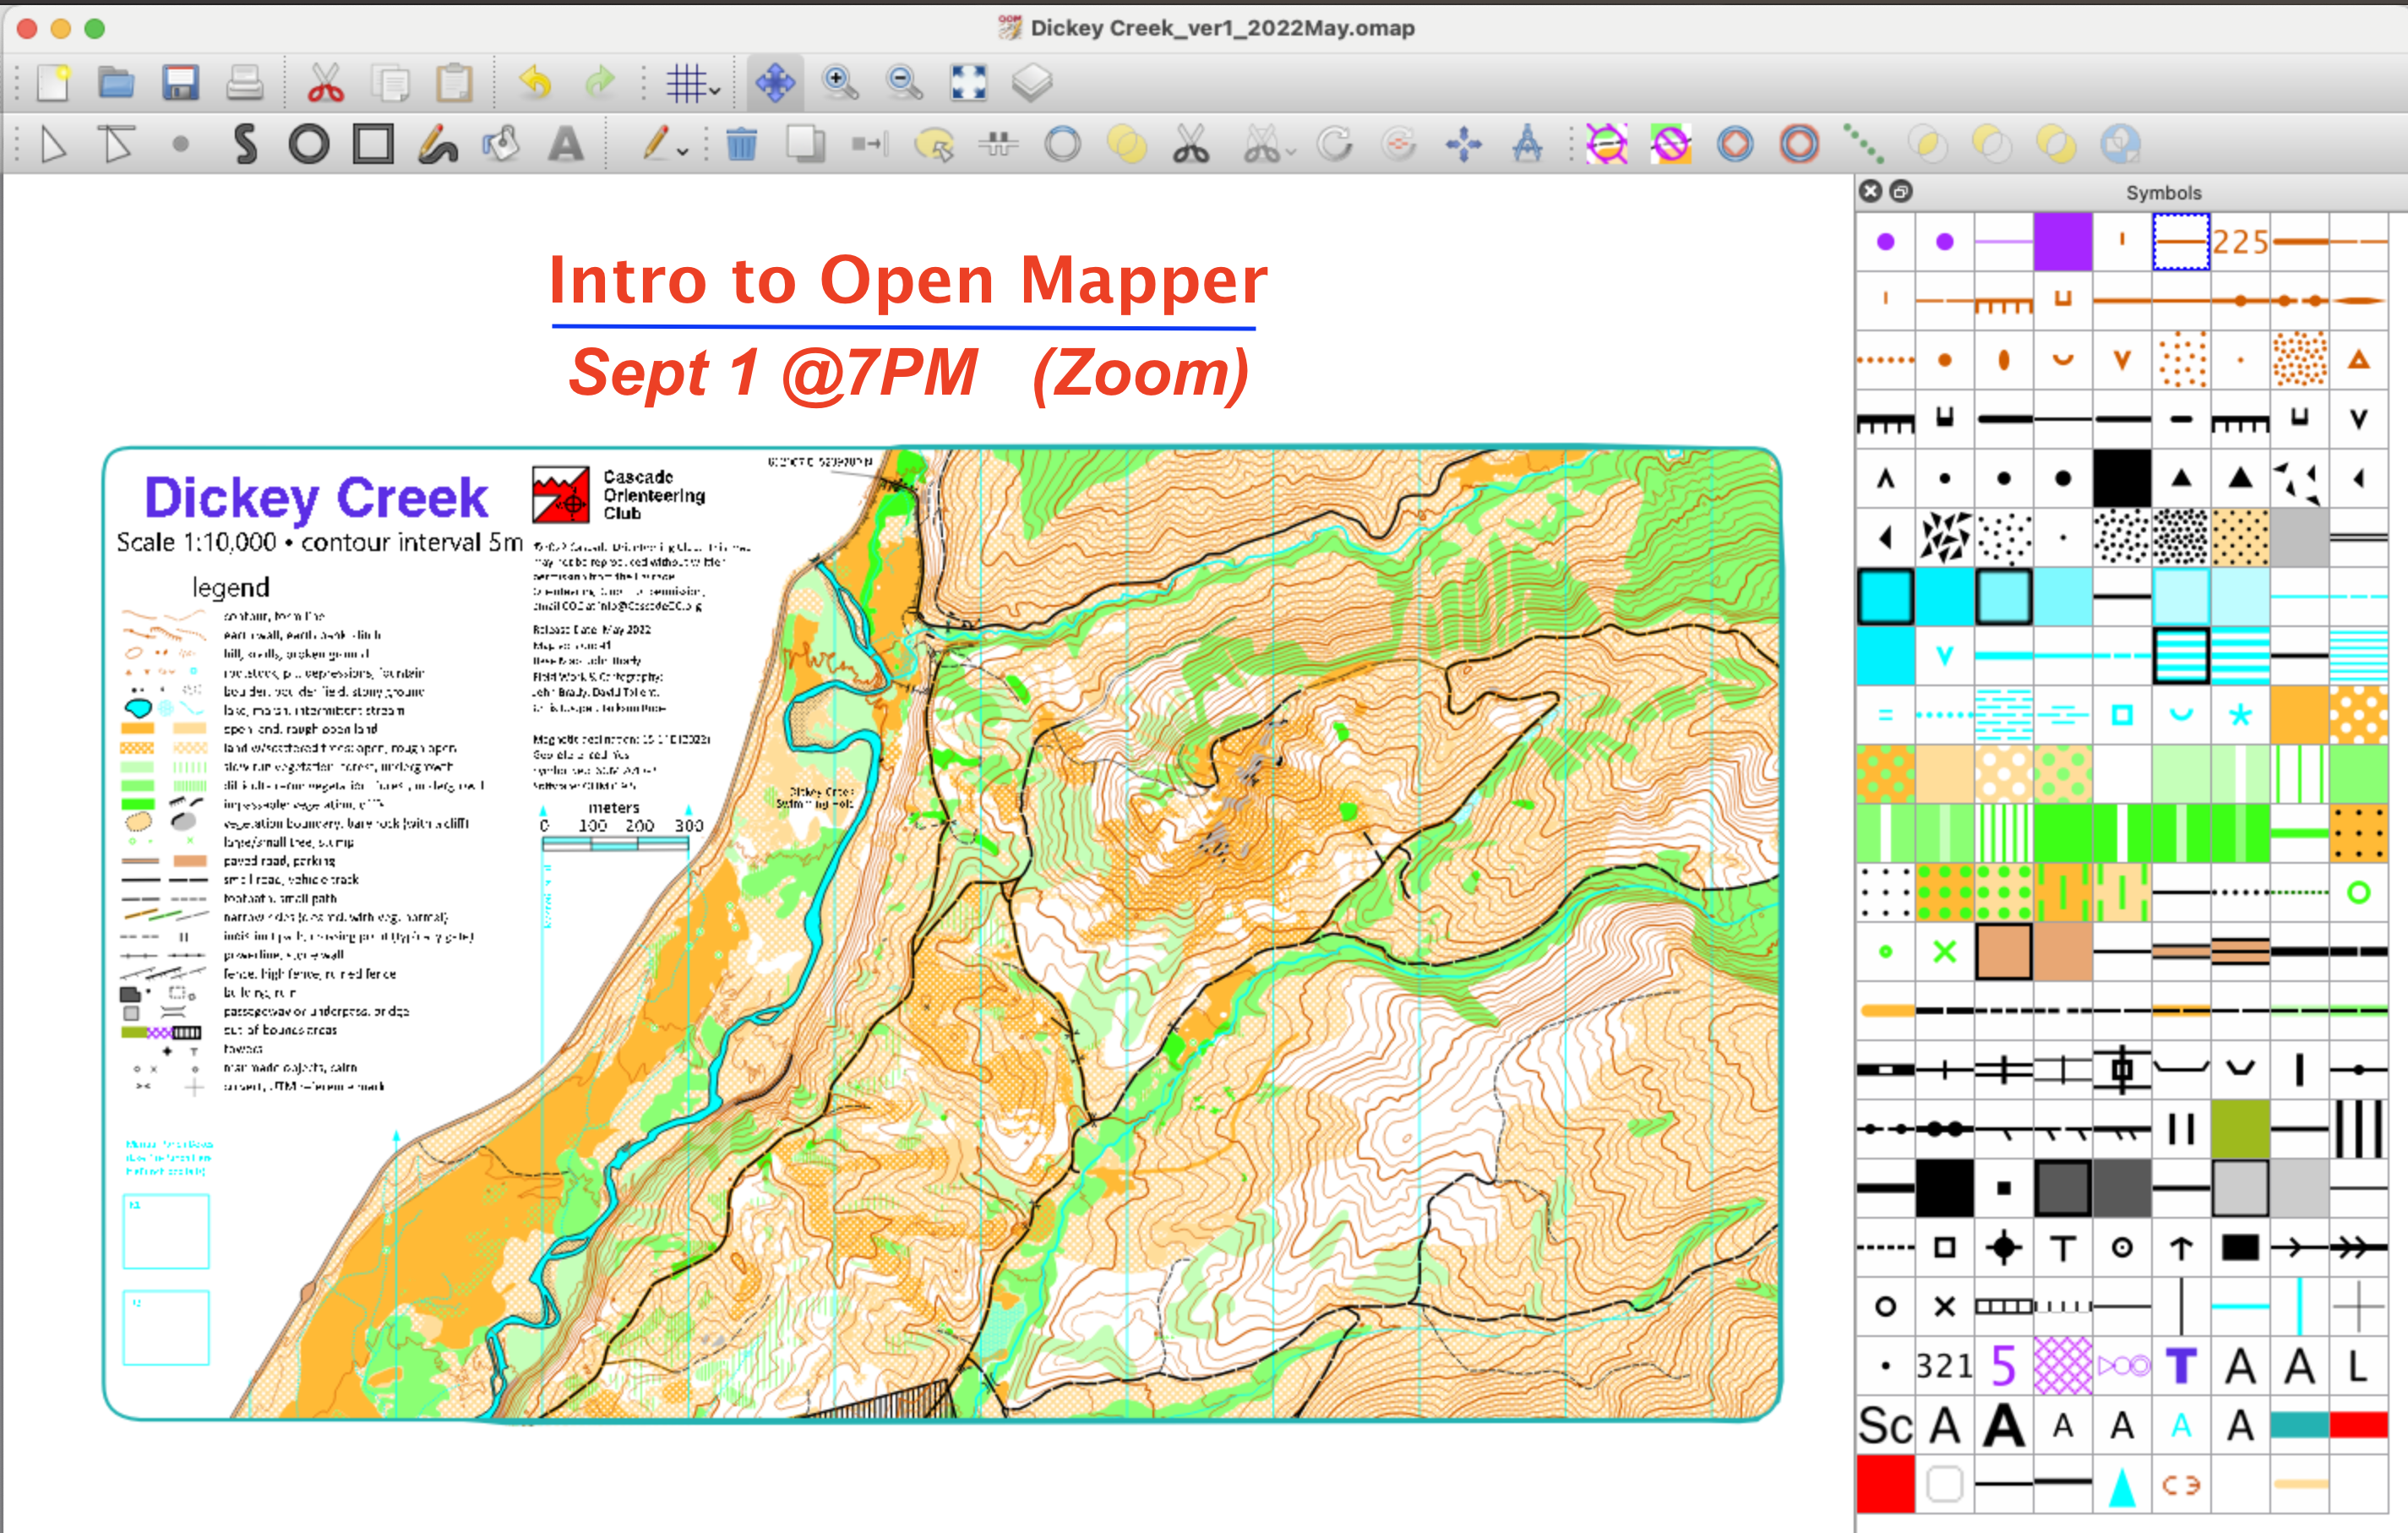Select the '225' contour value symbol

[2240, 241]
